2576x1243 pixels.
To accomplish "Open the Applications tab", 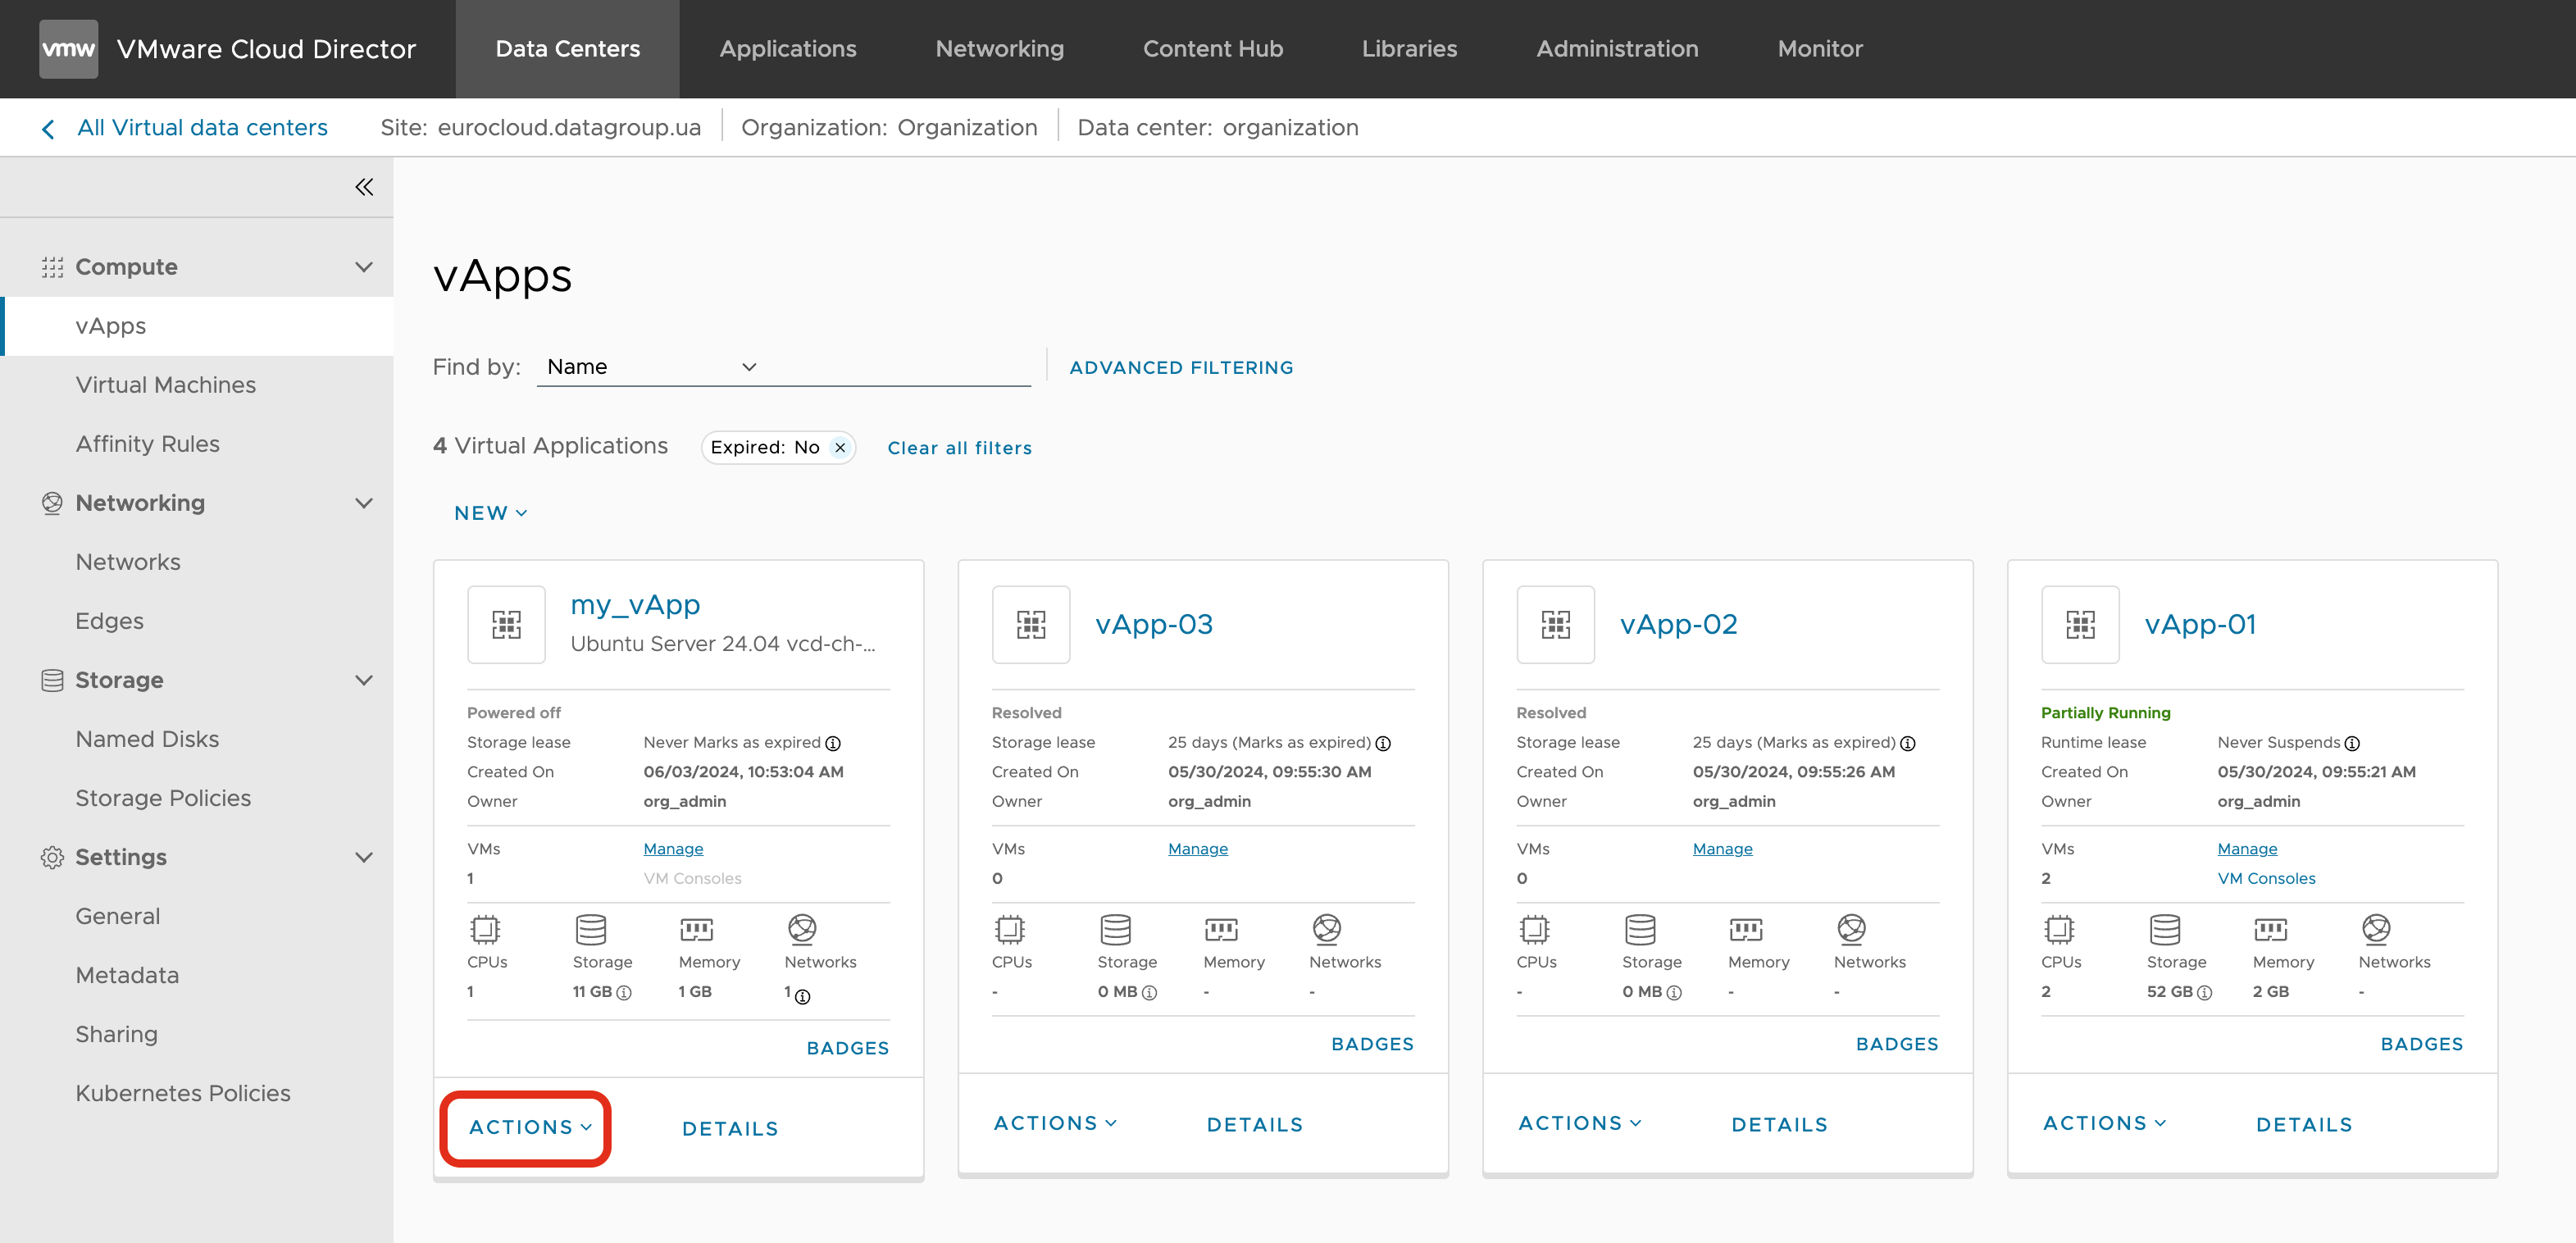I will point(788,49).
